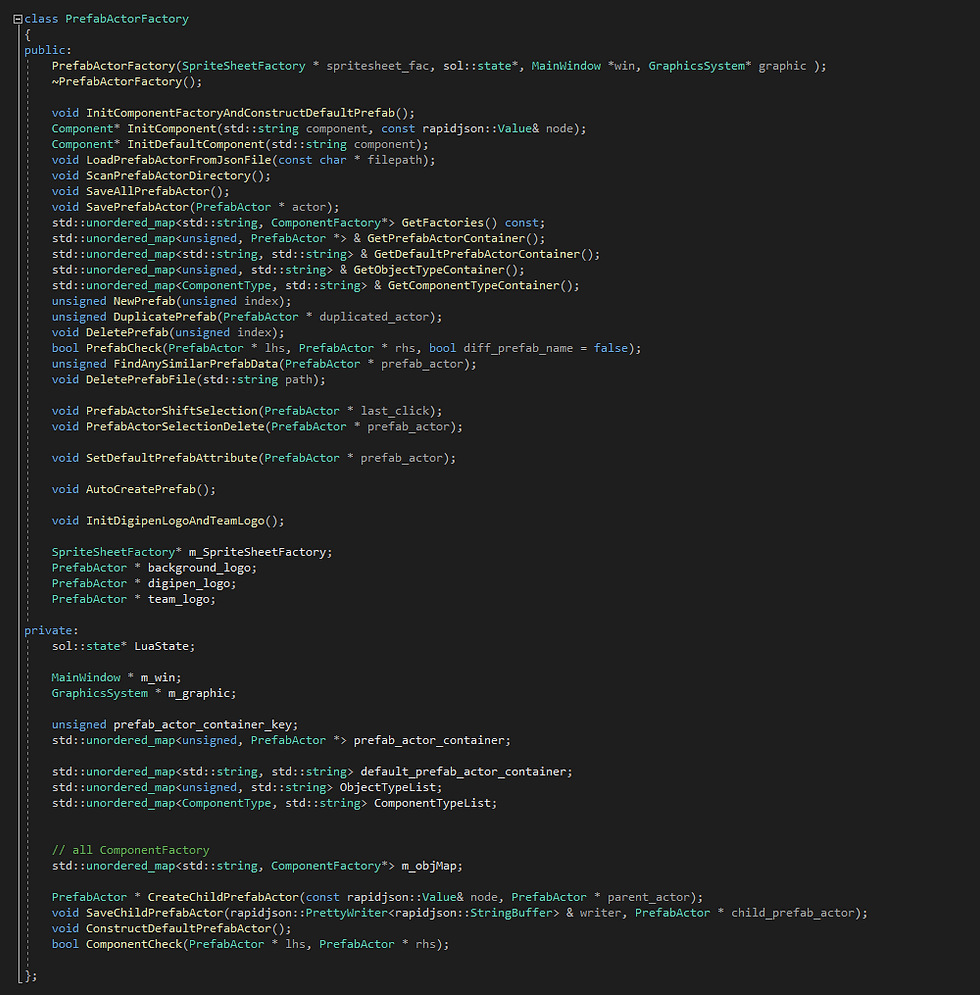Click SaveAllPrefabActor function name
Image resolution: width=980 pixels, height=995 pixels.
coord(148,192)
